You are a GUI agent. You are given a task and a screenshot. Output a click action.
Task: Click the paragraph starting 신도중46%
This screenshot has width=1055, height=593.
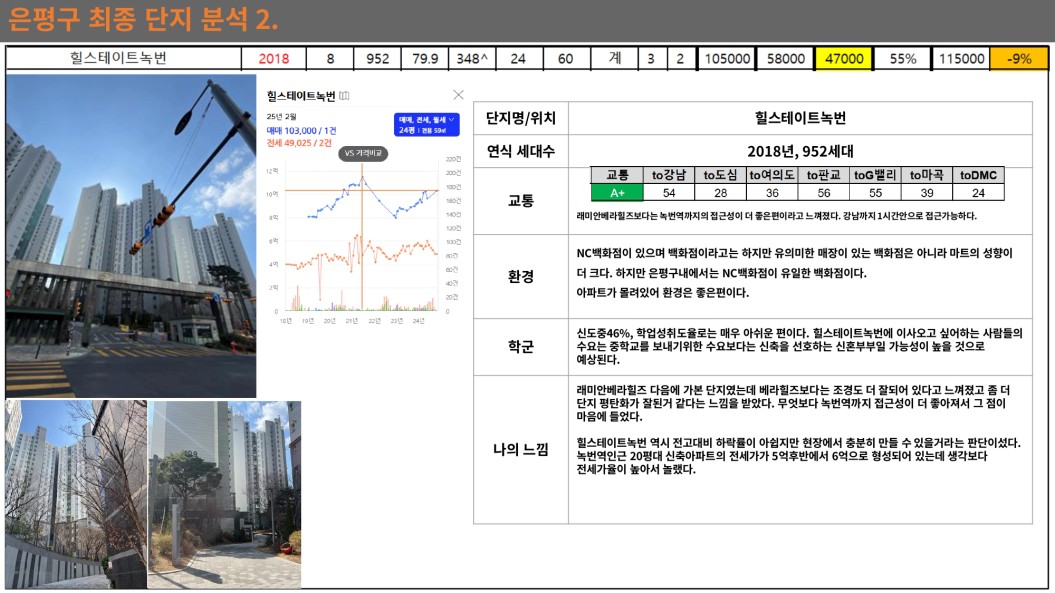click(x=799, y=346)
